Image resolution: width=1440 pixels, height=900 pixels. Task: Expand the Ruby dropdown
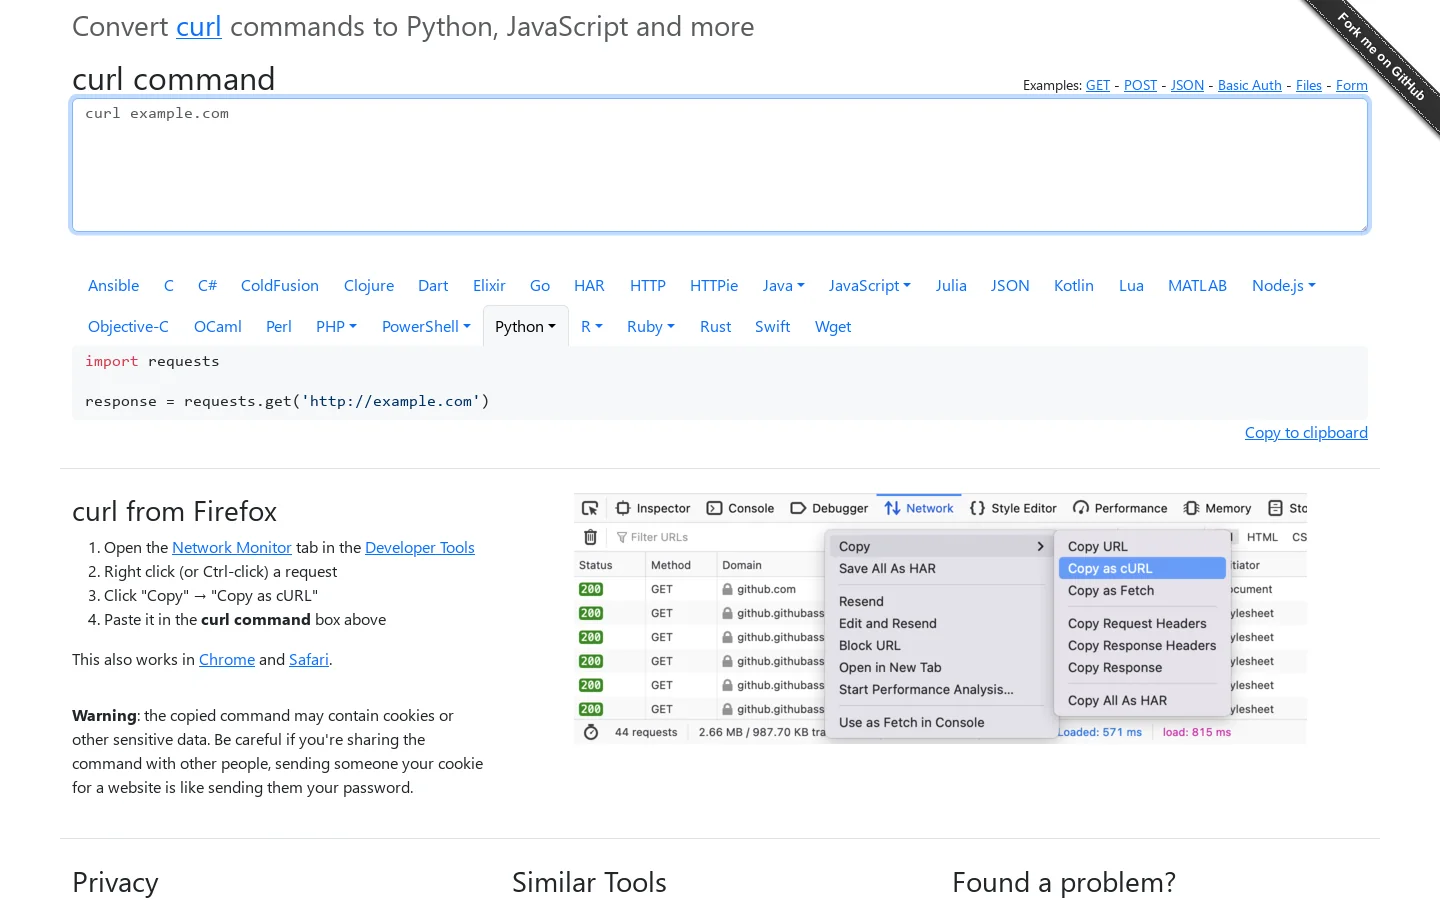click(650, 327)
